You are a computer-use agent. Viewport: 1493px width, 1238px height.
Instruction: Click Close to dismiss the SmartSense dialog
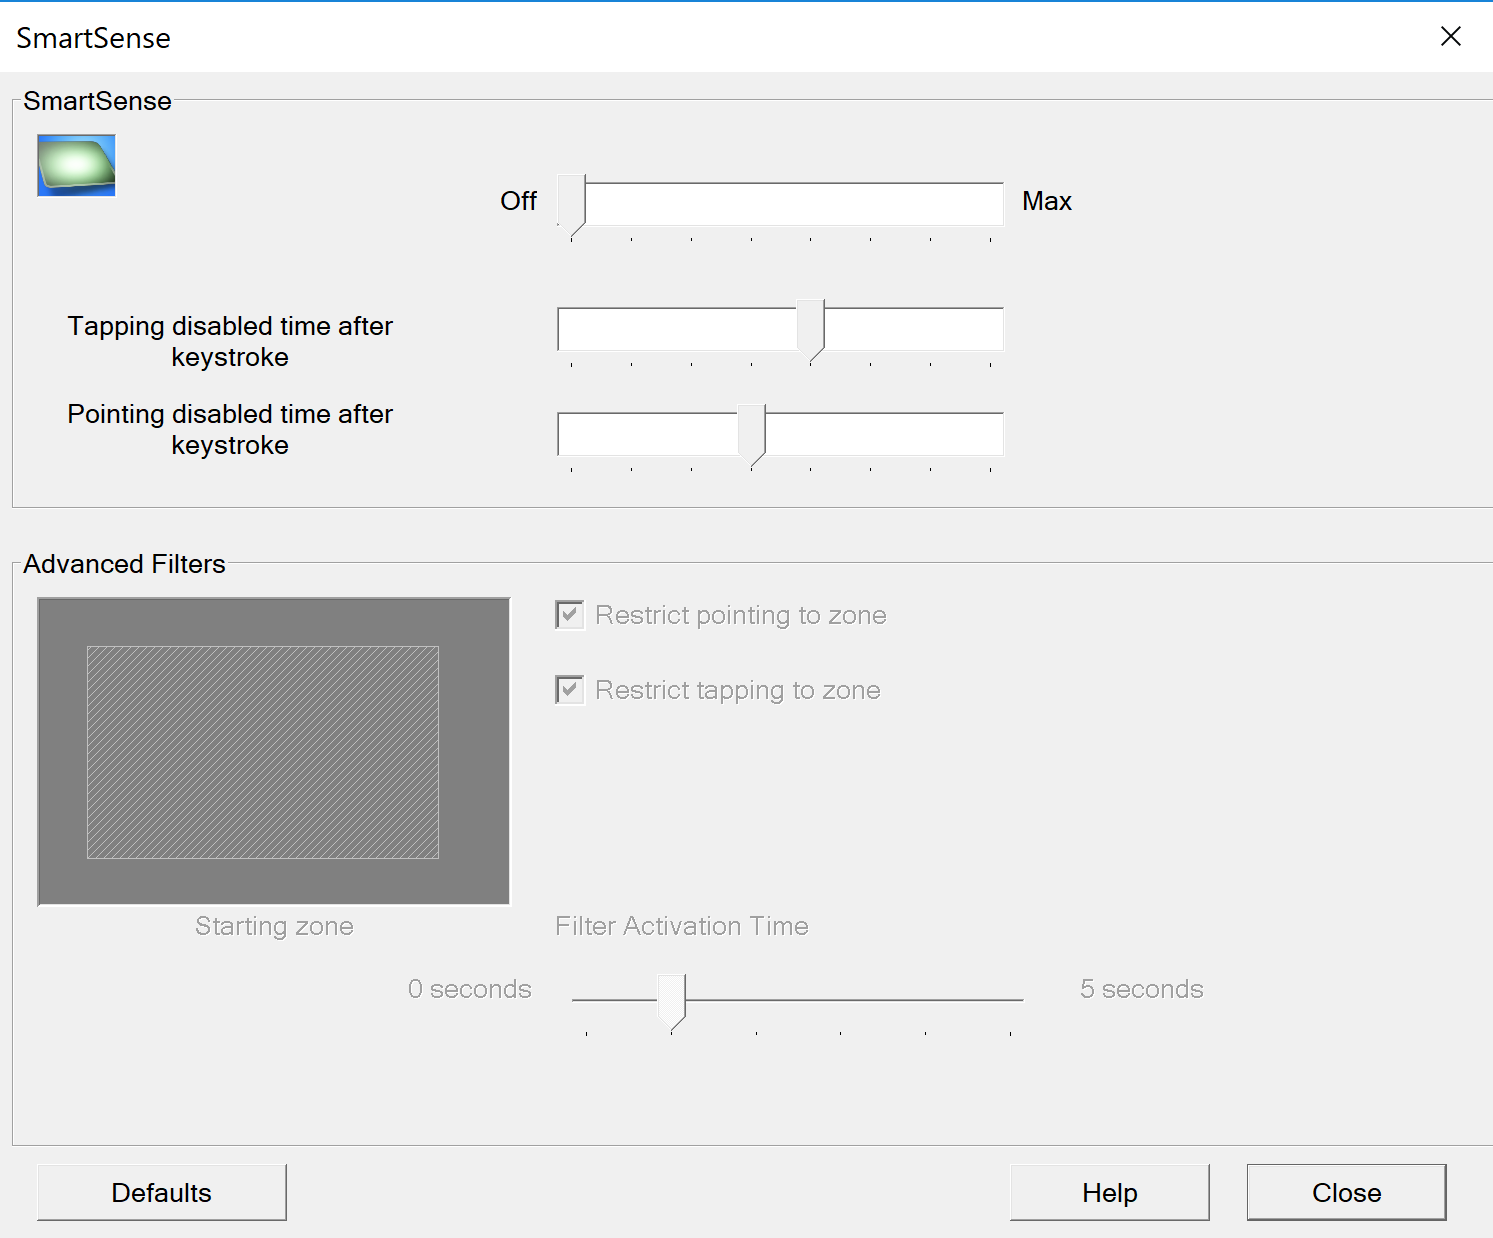pos(1345,1192)
